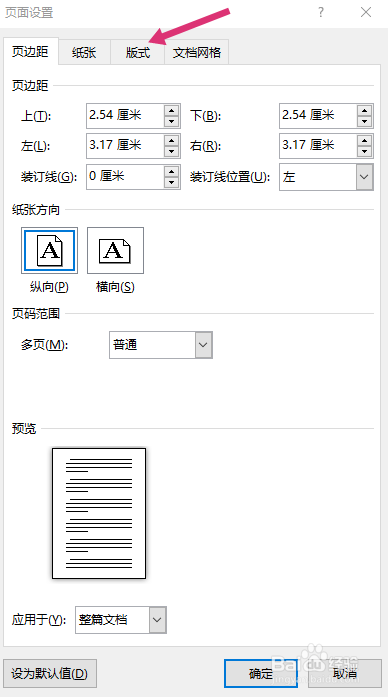Screen dimensions: 388x697
Task: Click the right margin 右(R) input field
Action: tap(318, 145)
